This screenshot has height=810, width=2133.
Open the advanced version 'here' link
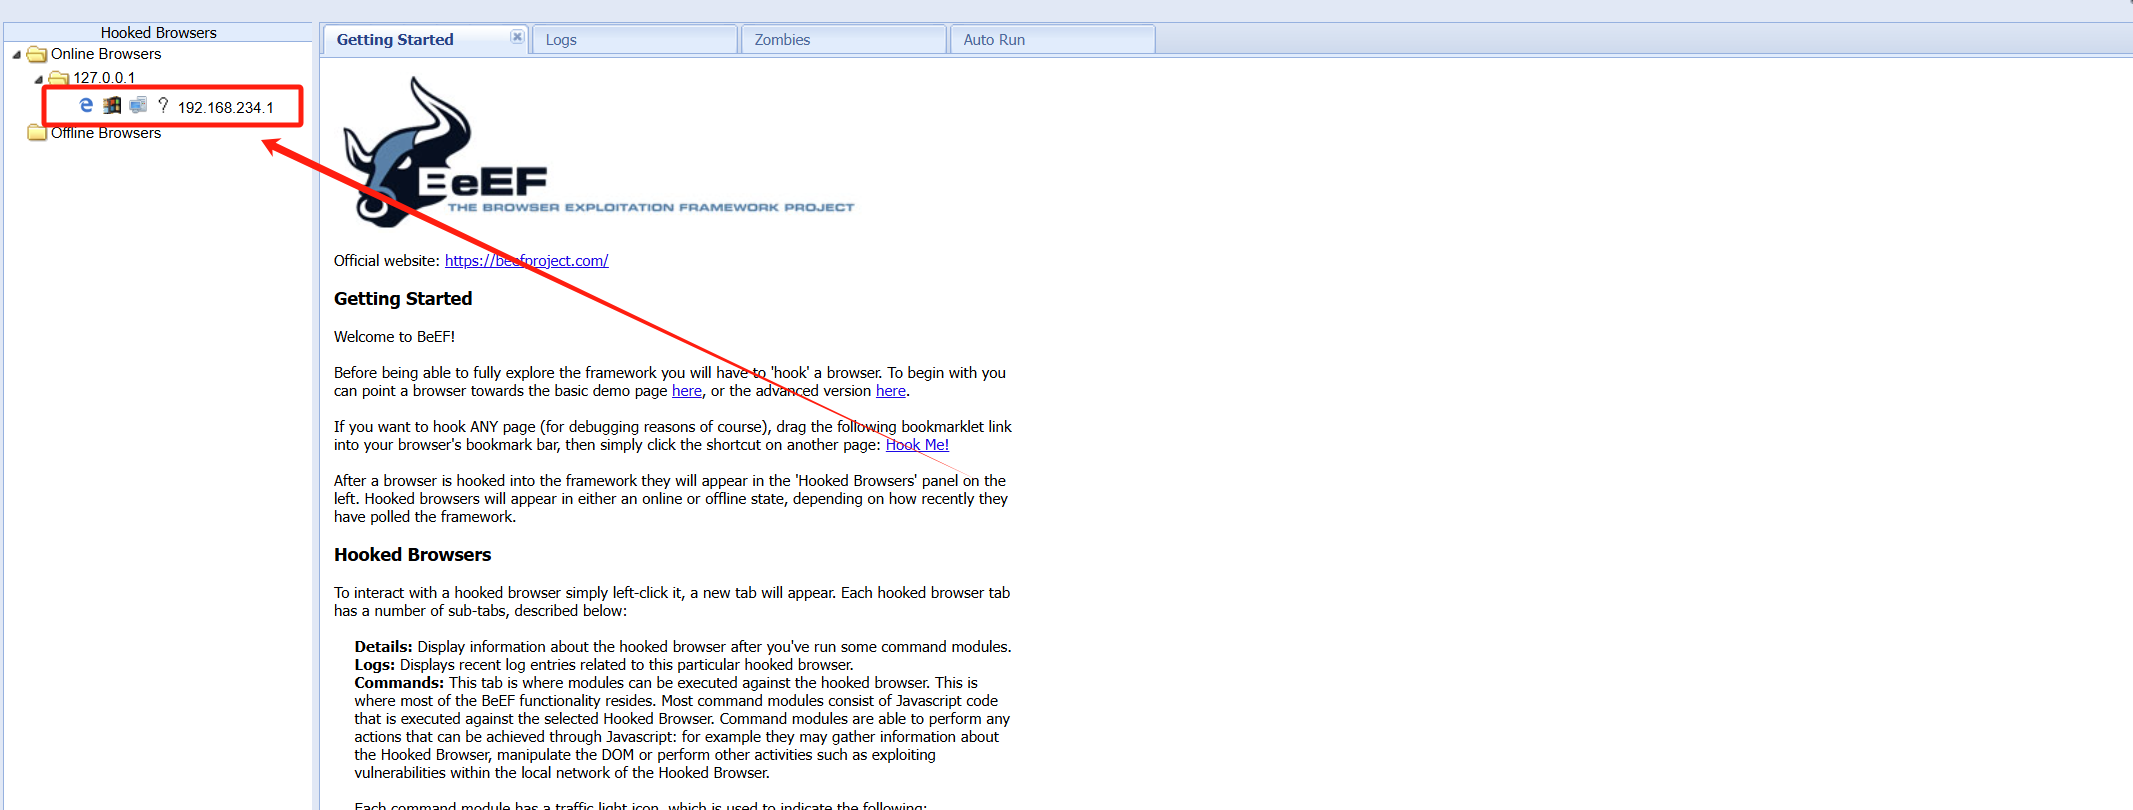(x=891, y=391)
